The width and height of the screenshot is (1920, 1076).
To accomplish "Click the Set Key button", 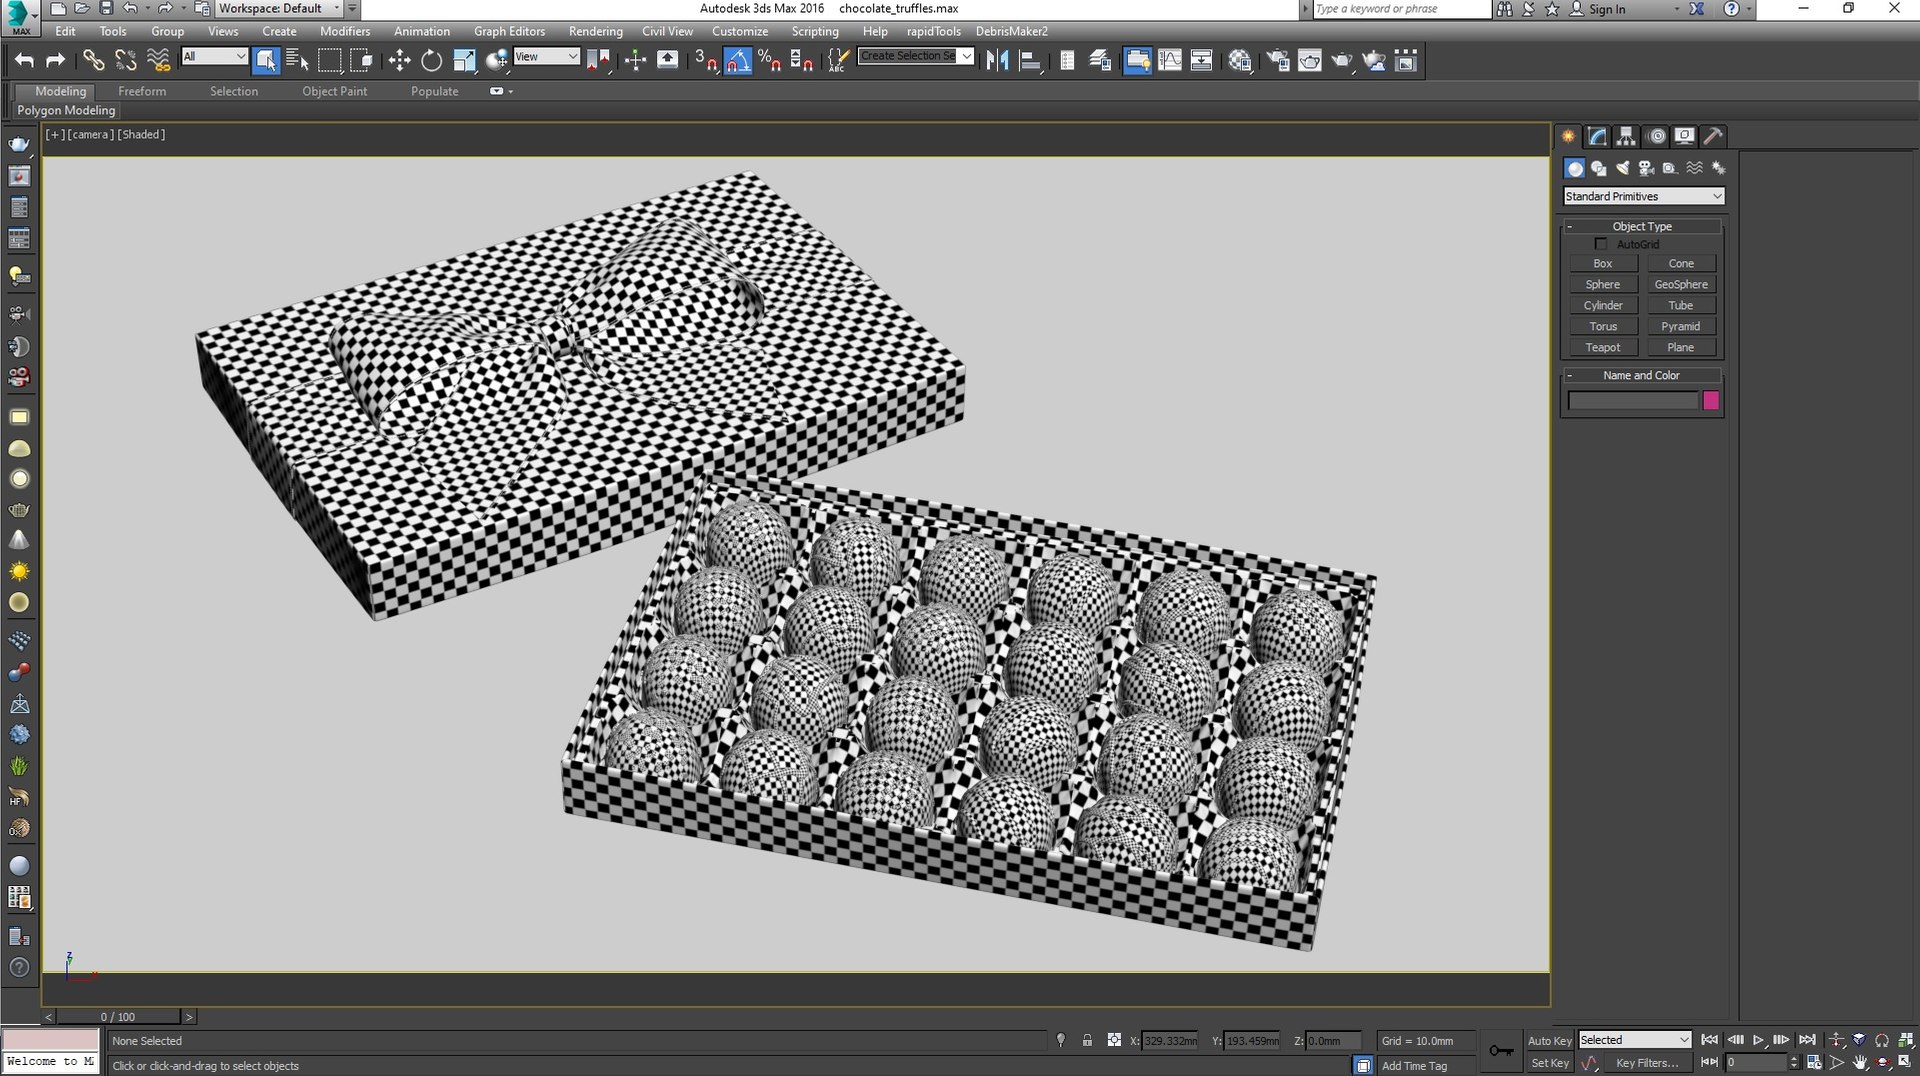I will tap(1549, 1063).
